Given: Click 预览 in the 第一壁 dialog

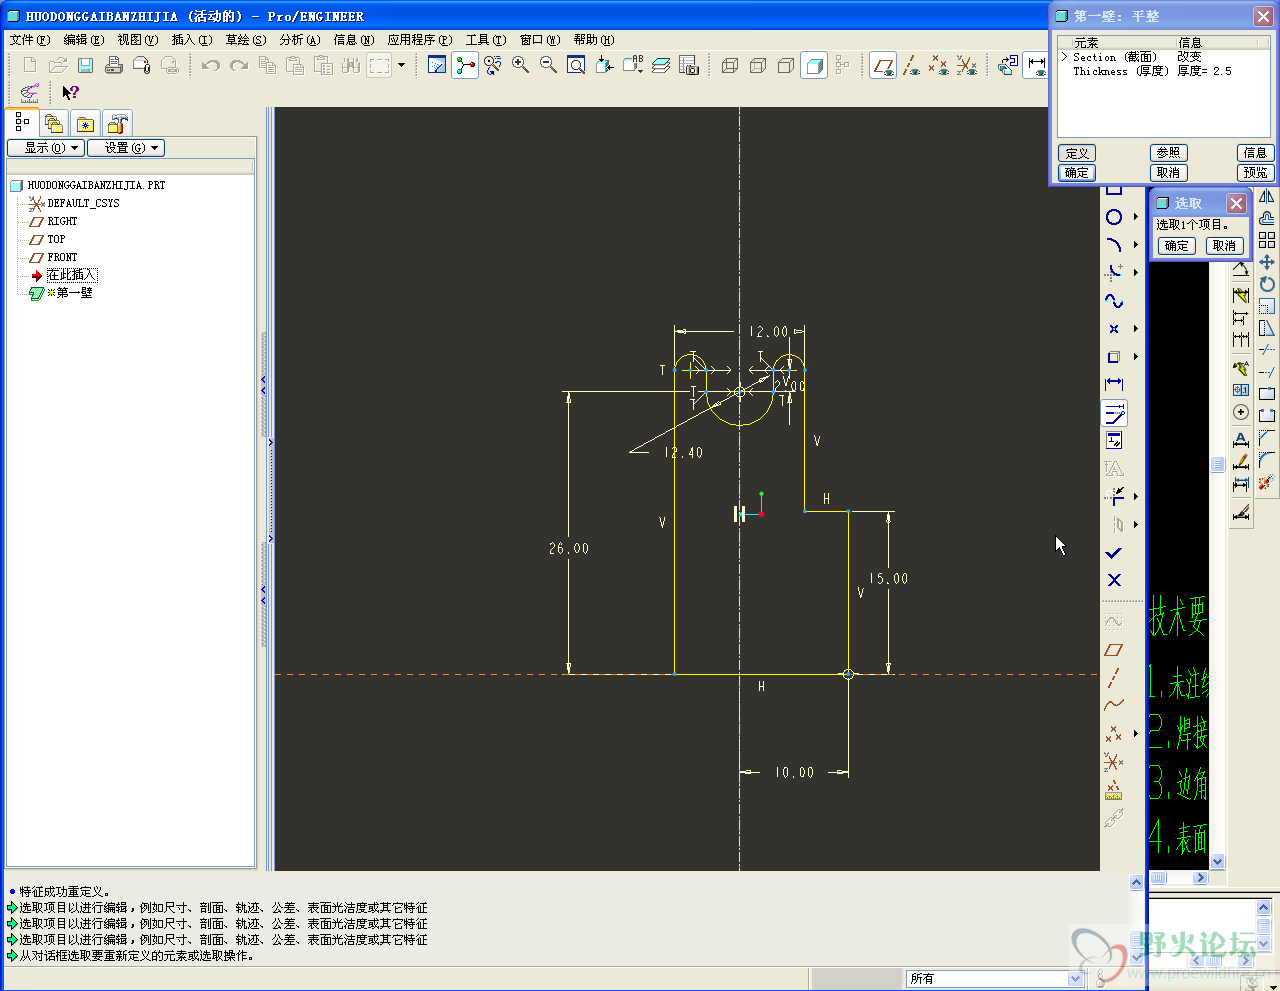Looking at the screenshot, I should click(x=1255, y=172).
